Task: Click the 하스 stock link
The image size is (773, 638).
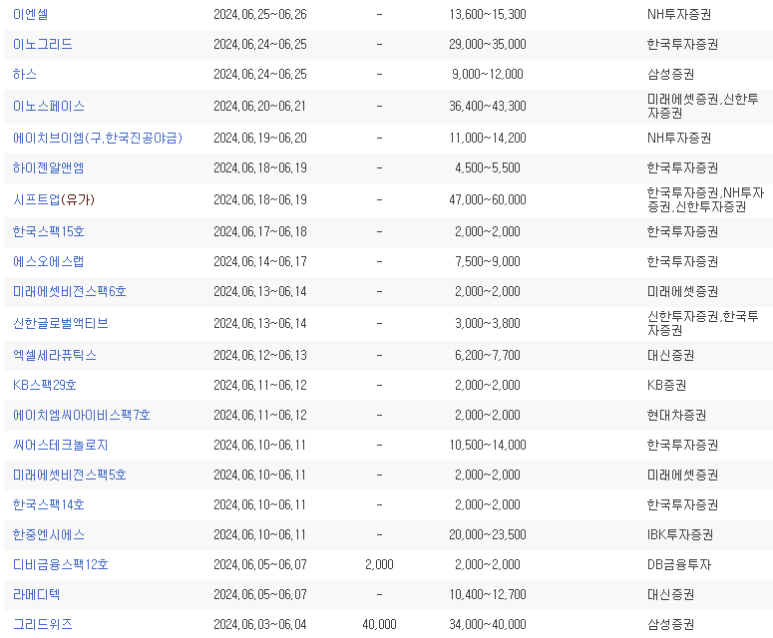Action: point(25,74)
